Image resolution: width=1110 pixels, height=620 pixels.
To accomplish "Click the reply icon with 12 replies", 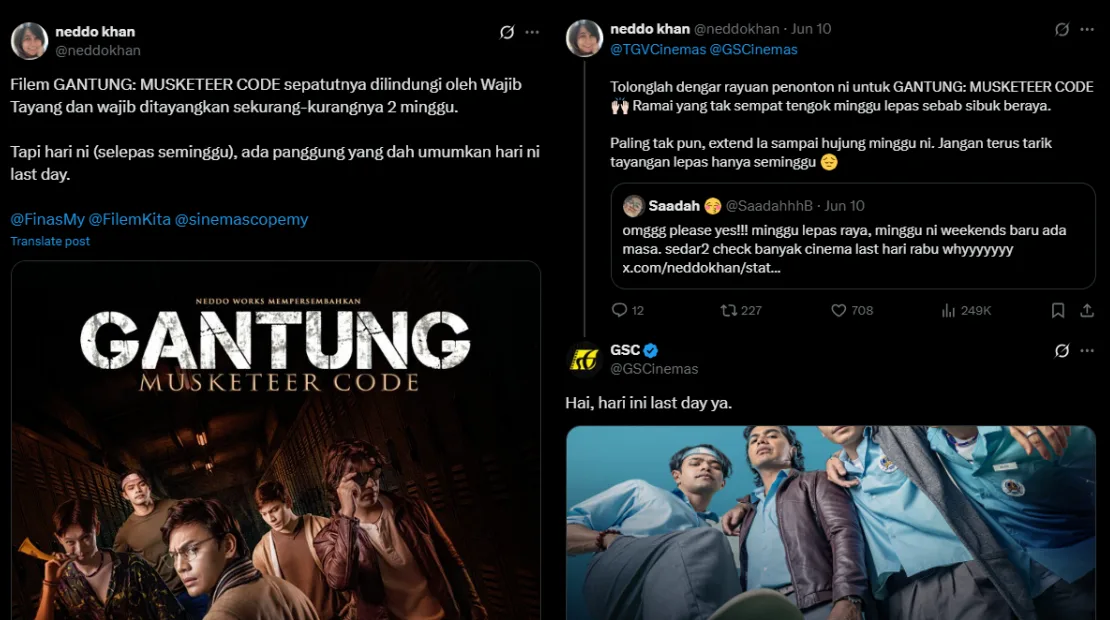I will (627, 310).
